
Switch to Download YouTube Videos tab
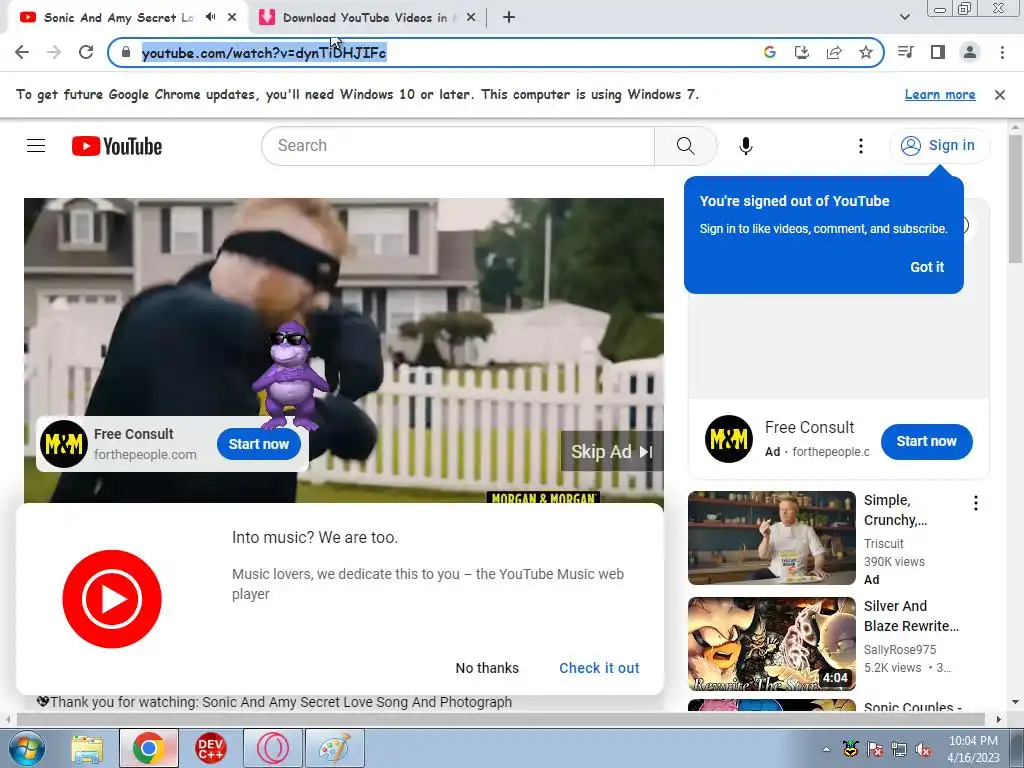366,18
